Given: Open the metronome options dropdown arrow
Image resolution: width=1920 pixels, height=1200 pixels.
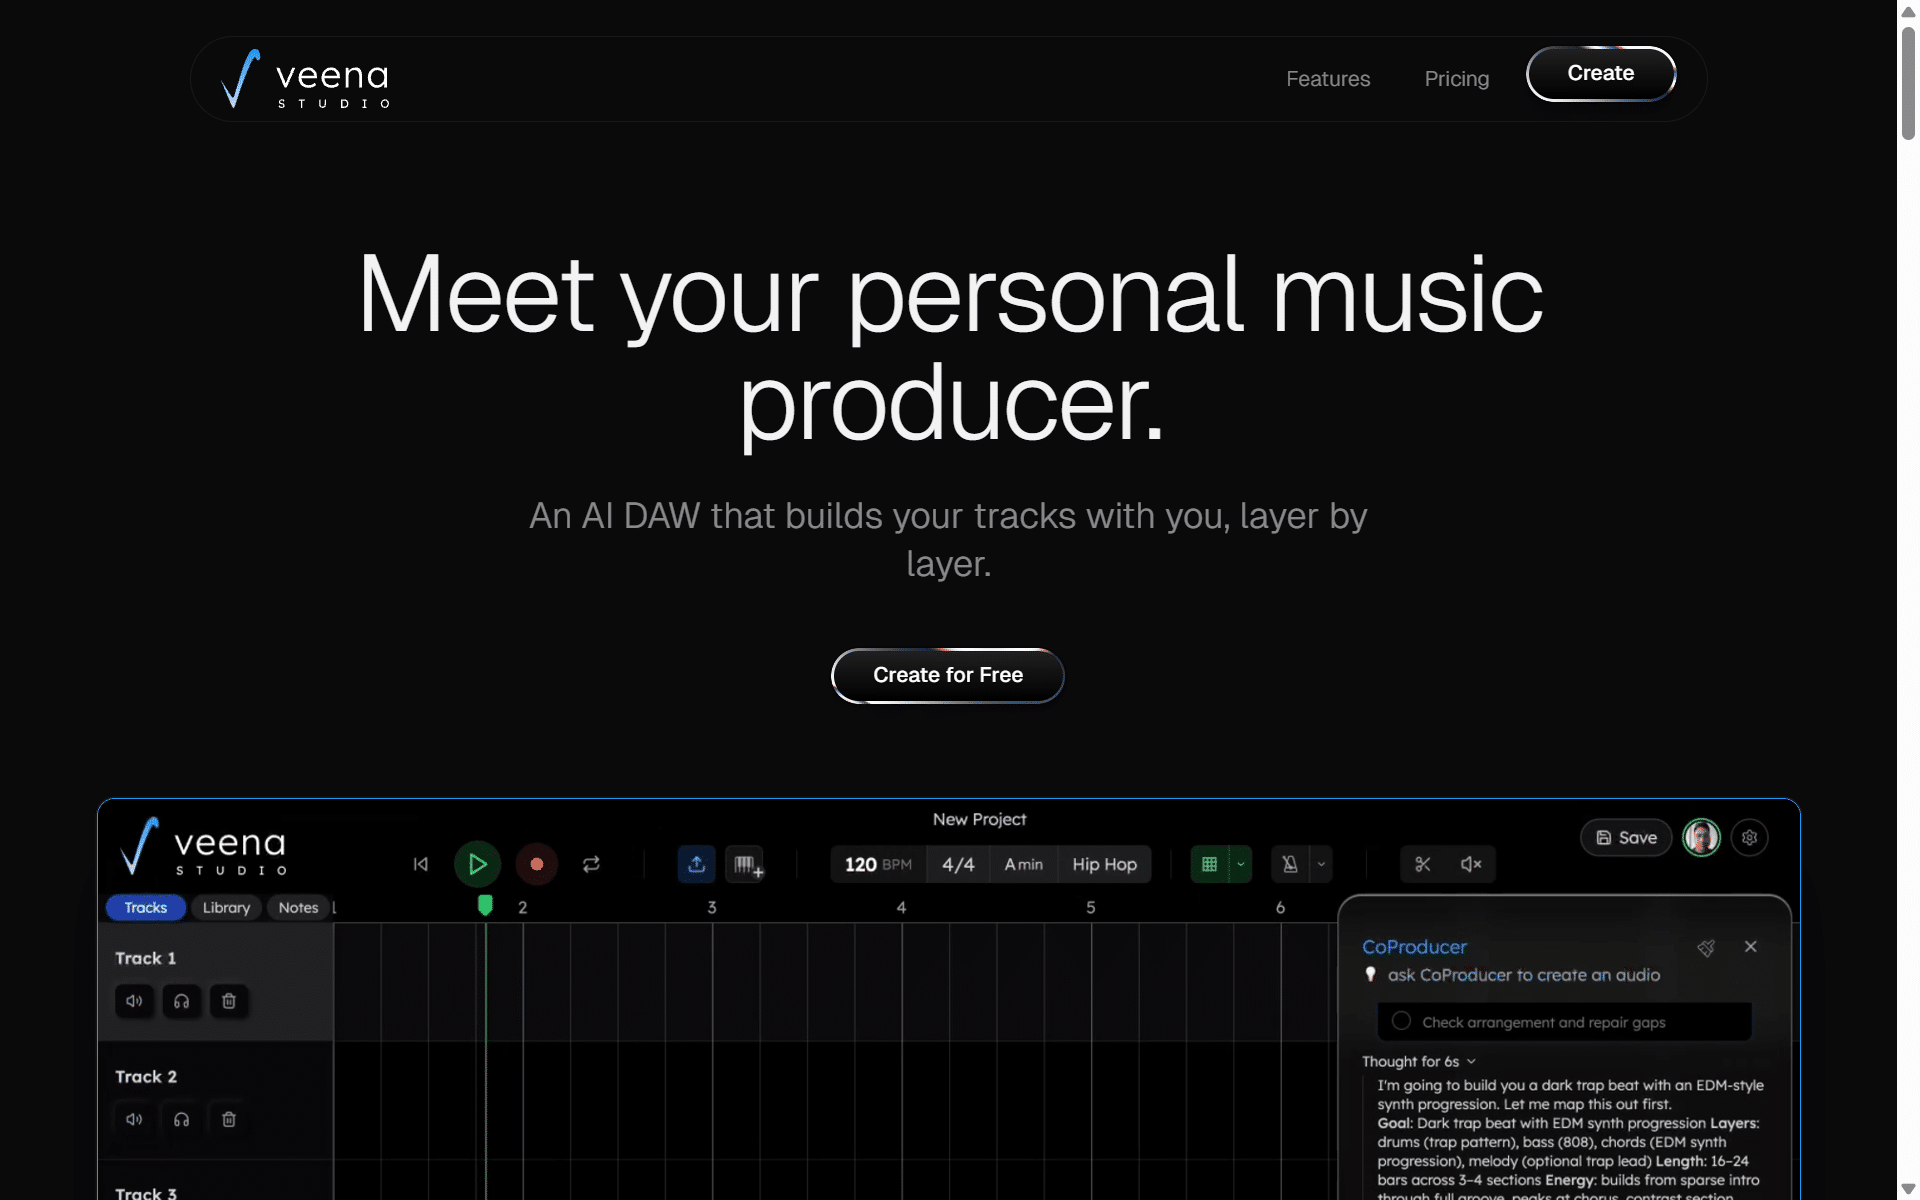Looking at the screenshot, I should point(1321,864).
